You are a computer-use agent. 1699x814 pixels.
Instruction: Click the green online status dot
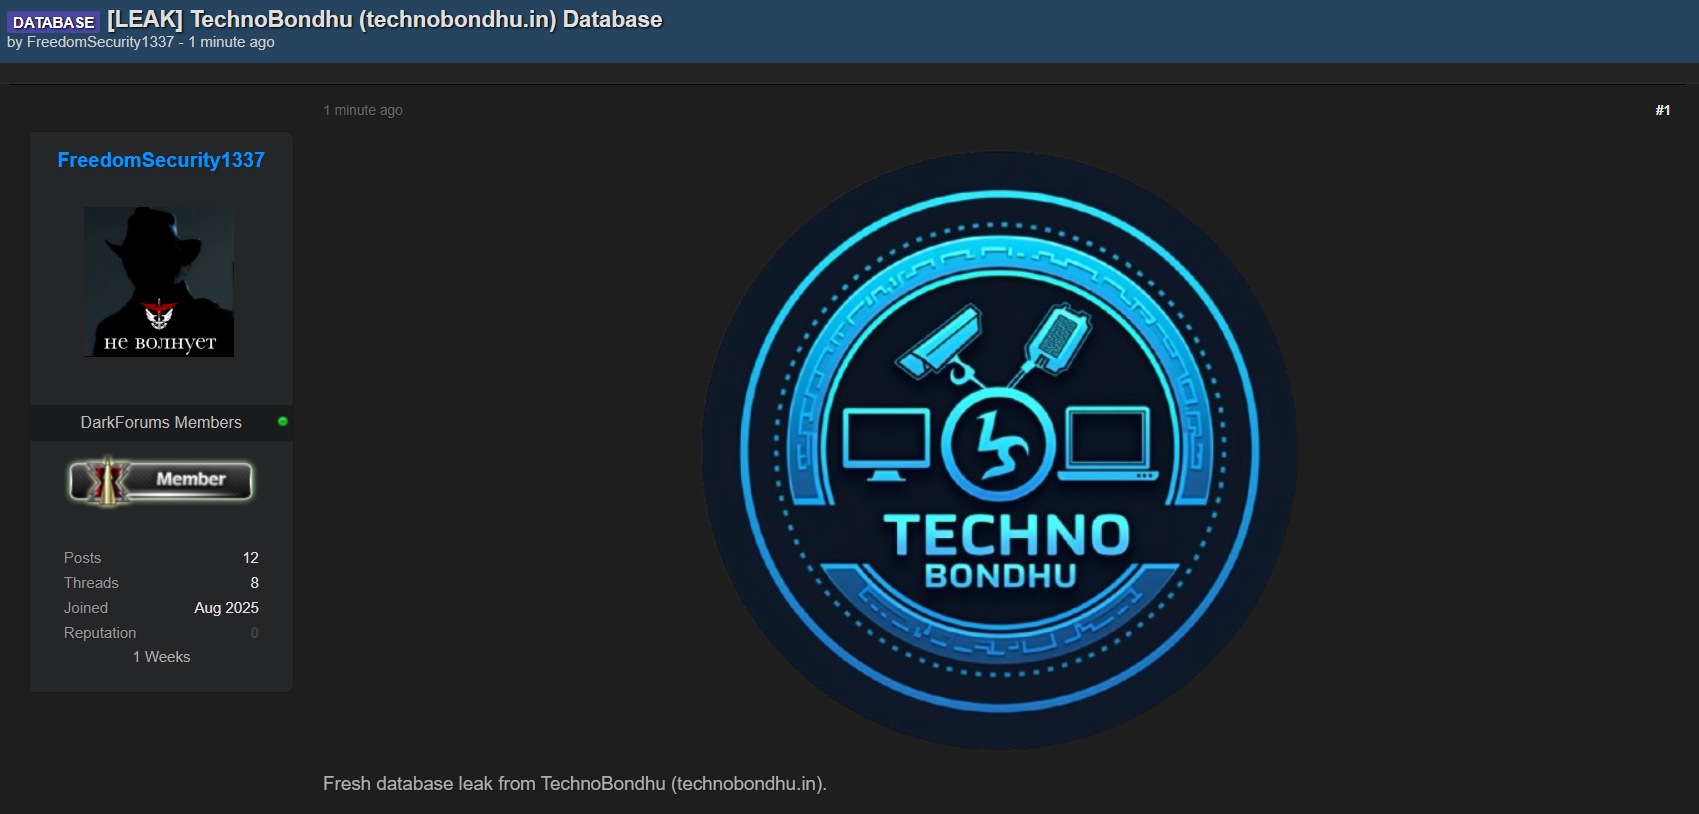(283, 422)
